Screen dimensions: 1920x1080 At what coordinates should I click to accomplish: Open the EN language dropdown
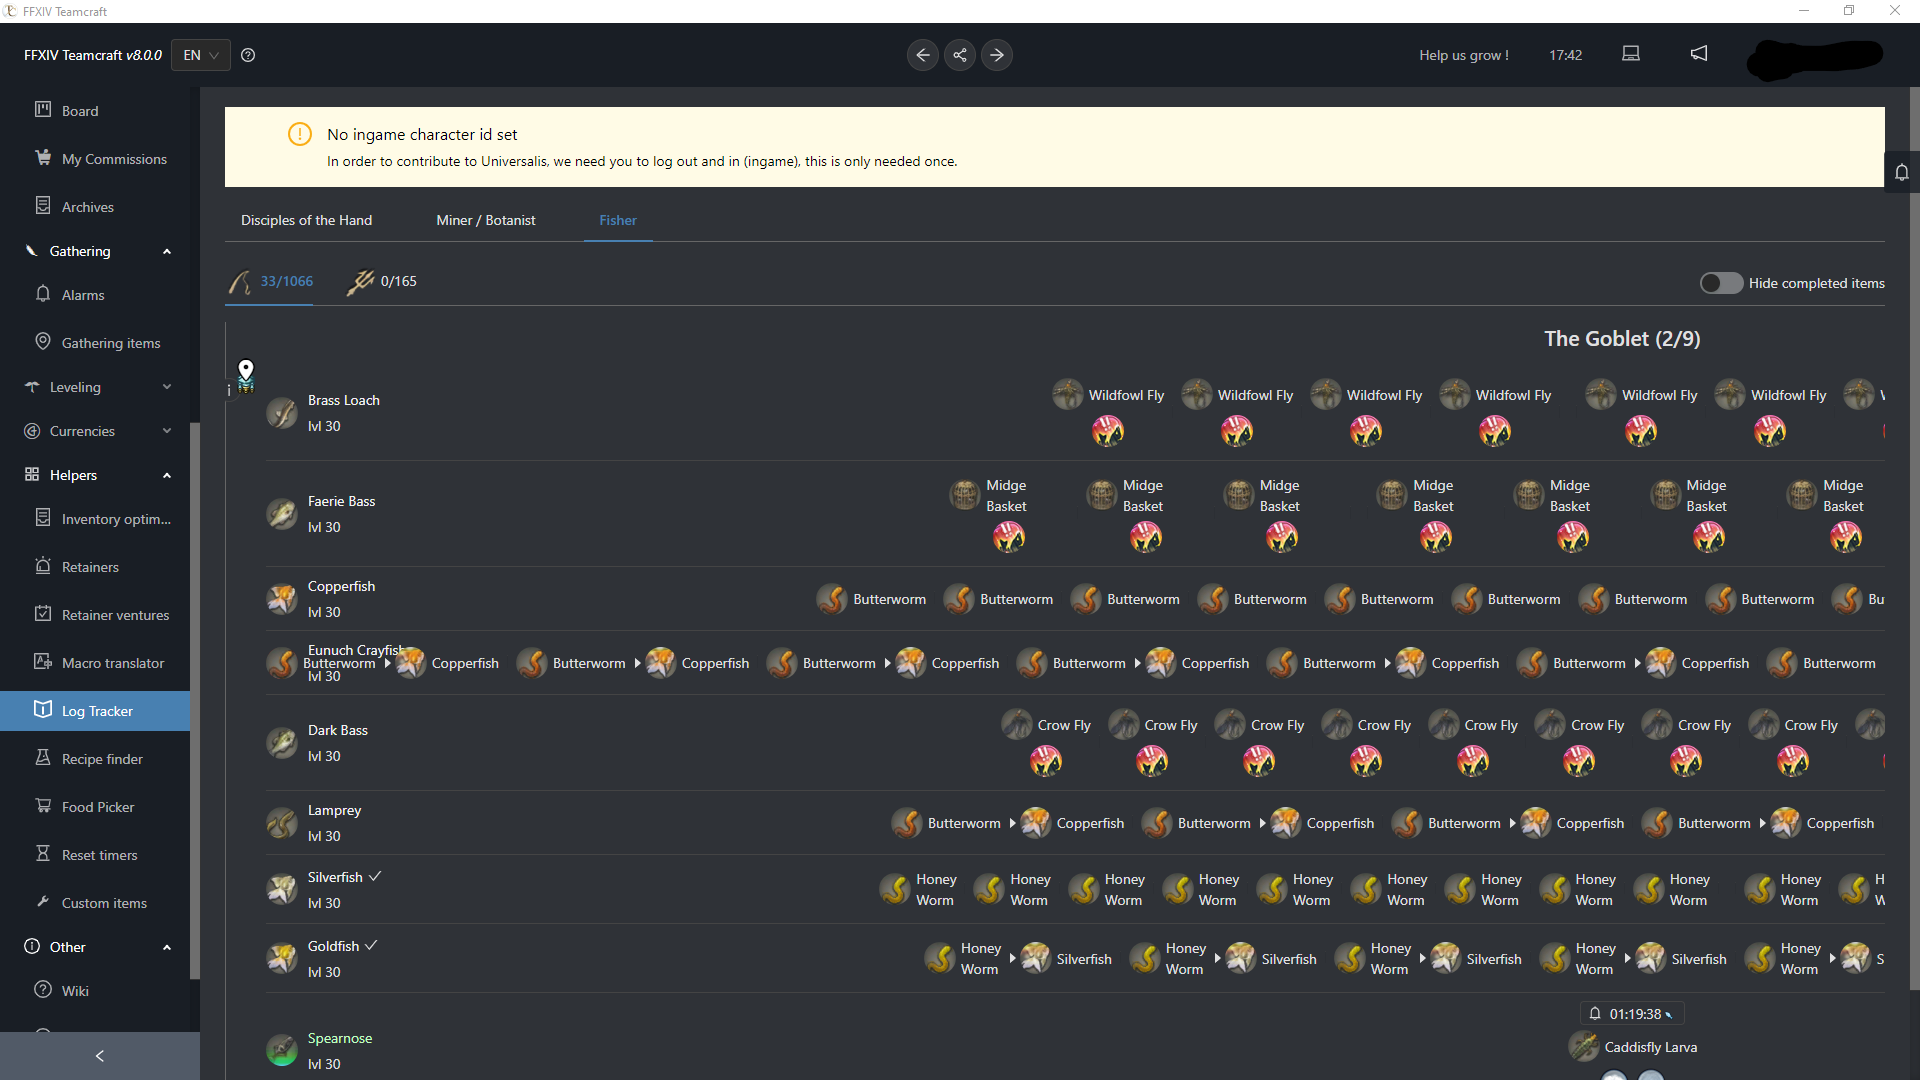[199, 55]
